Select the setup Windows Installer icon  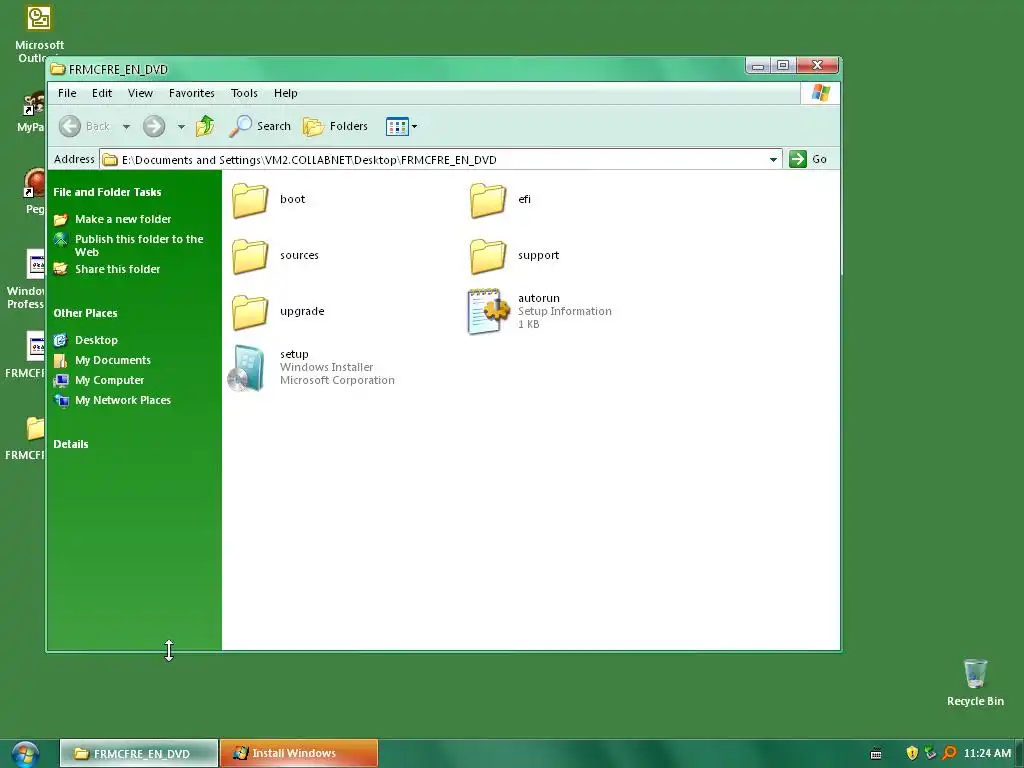tap(246, 368)
